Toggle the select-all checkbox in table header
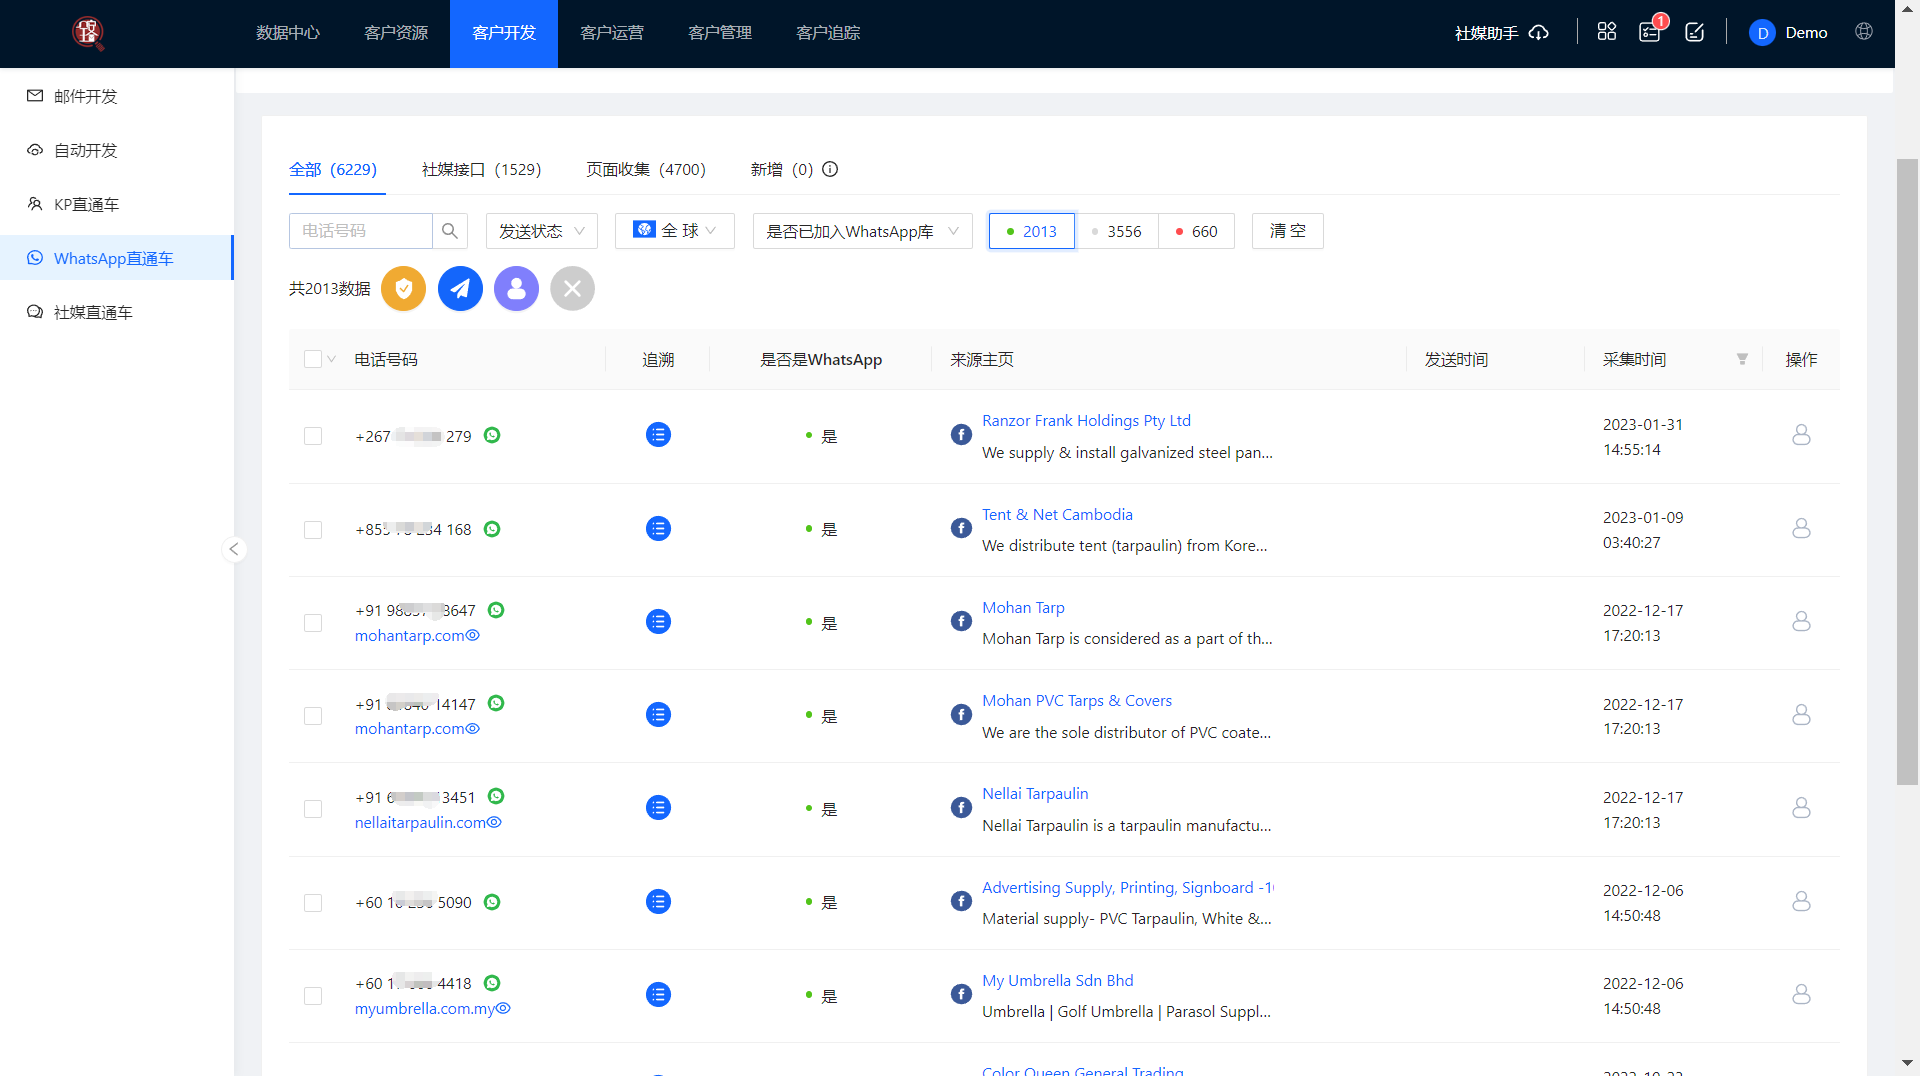The width and height of the screenshot is (1920, 1076). (x=313, y=359)
